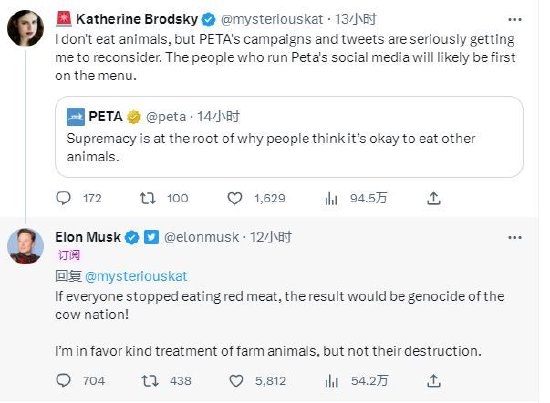Screen dimensions: 550x403
Task: Open Katherine Brodsky's profile picture
Action: pos(25,28)
